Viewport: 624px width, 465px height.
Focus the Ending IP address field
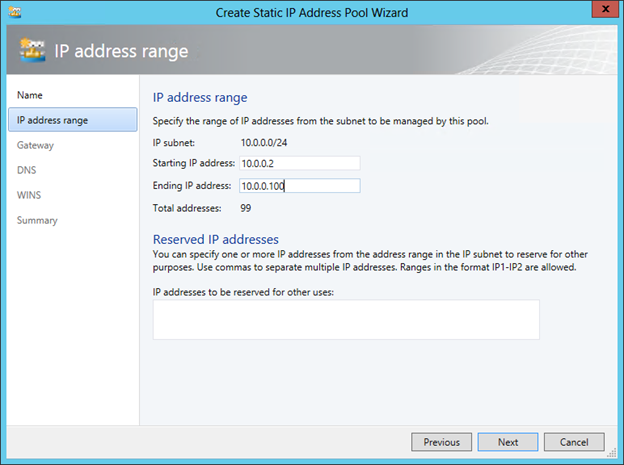(298, 186)
